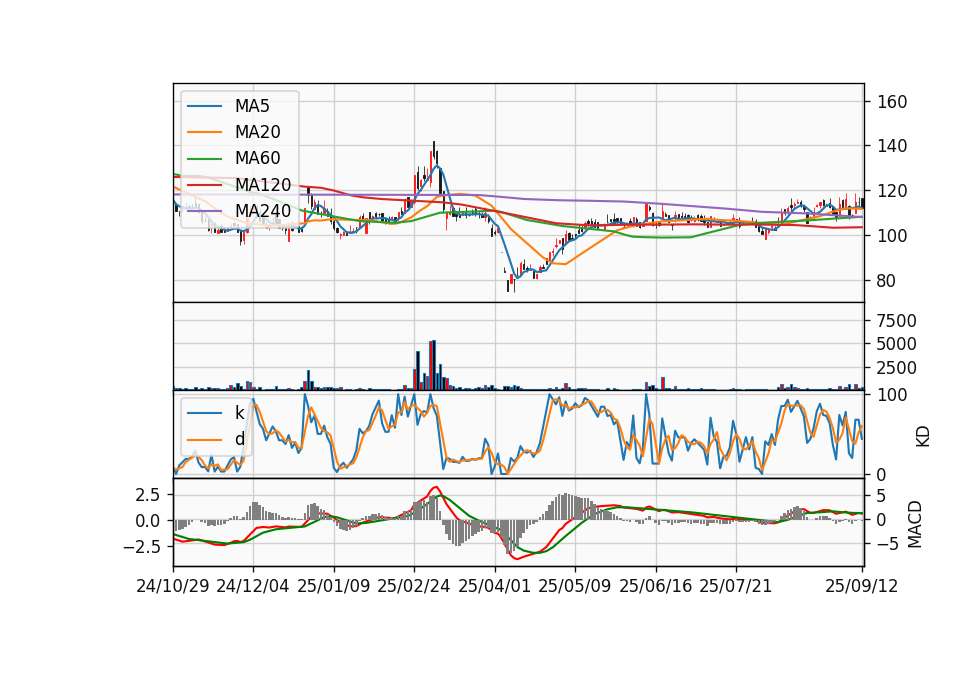
Task: Click the purple MA240 legend line sample
Action: tap(204, 211)
